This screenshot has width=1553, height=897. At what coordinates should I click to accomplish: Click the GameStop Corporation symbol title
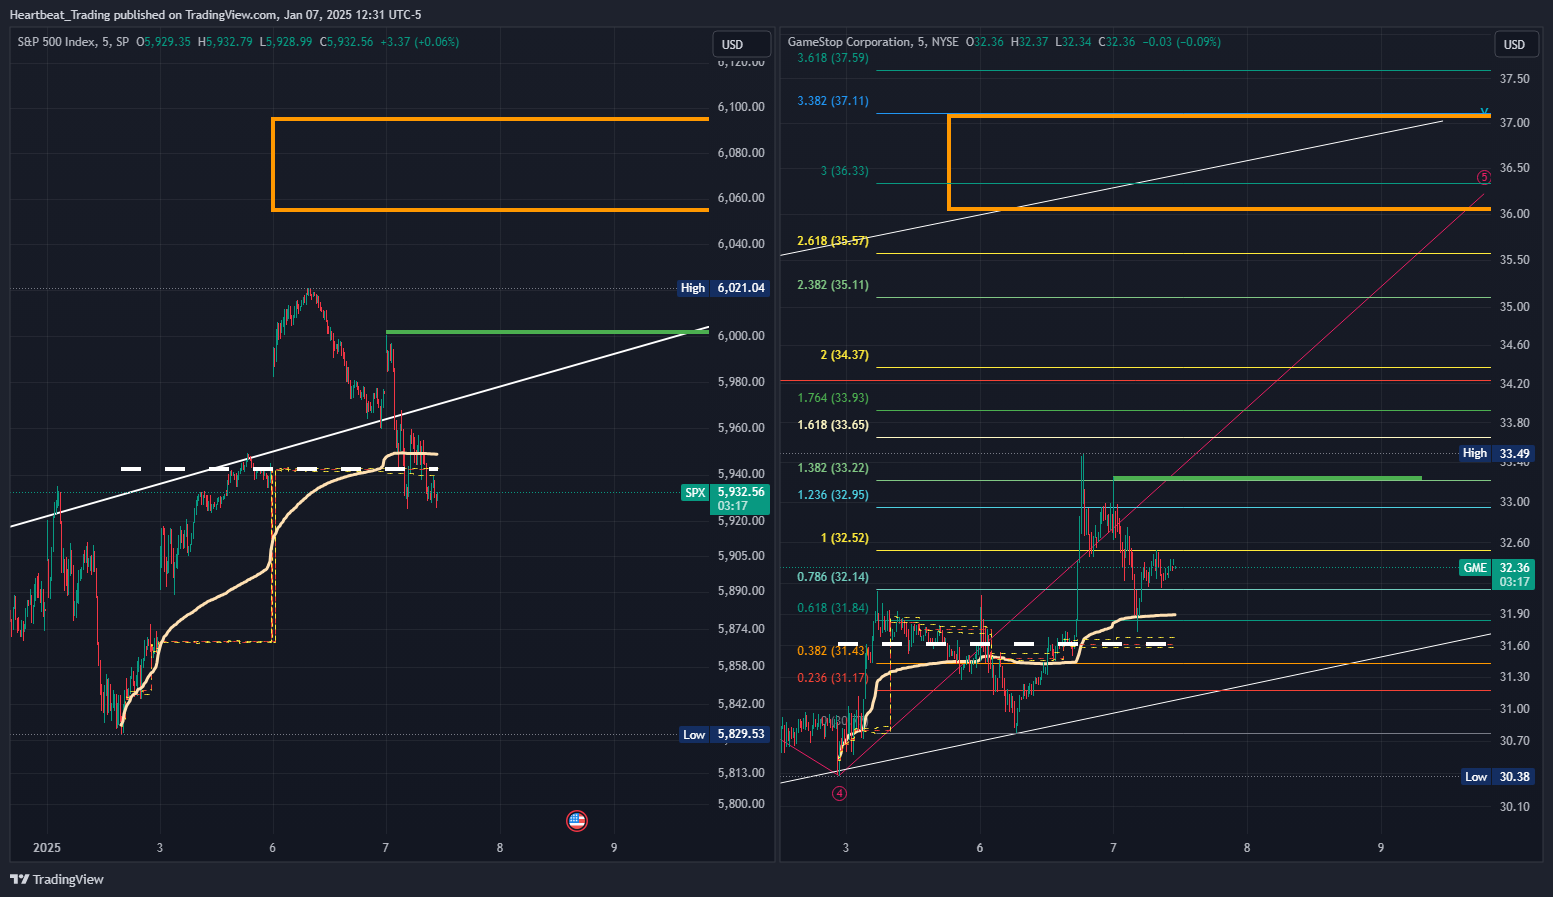[873, 42]
